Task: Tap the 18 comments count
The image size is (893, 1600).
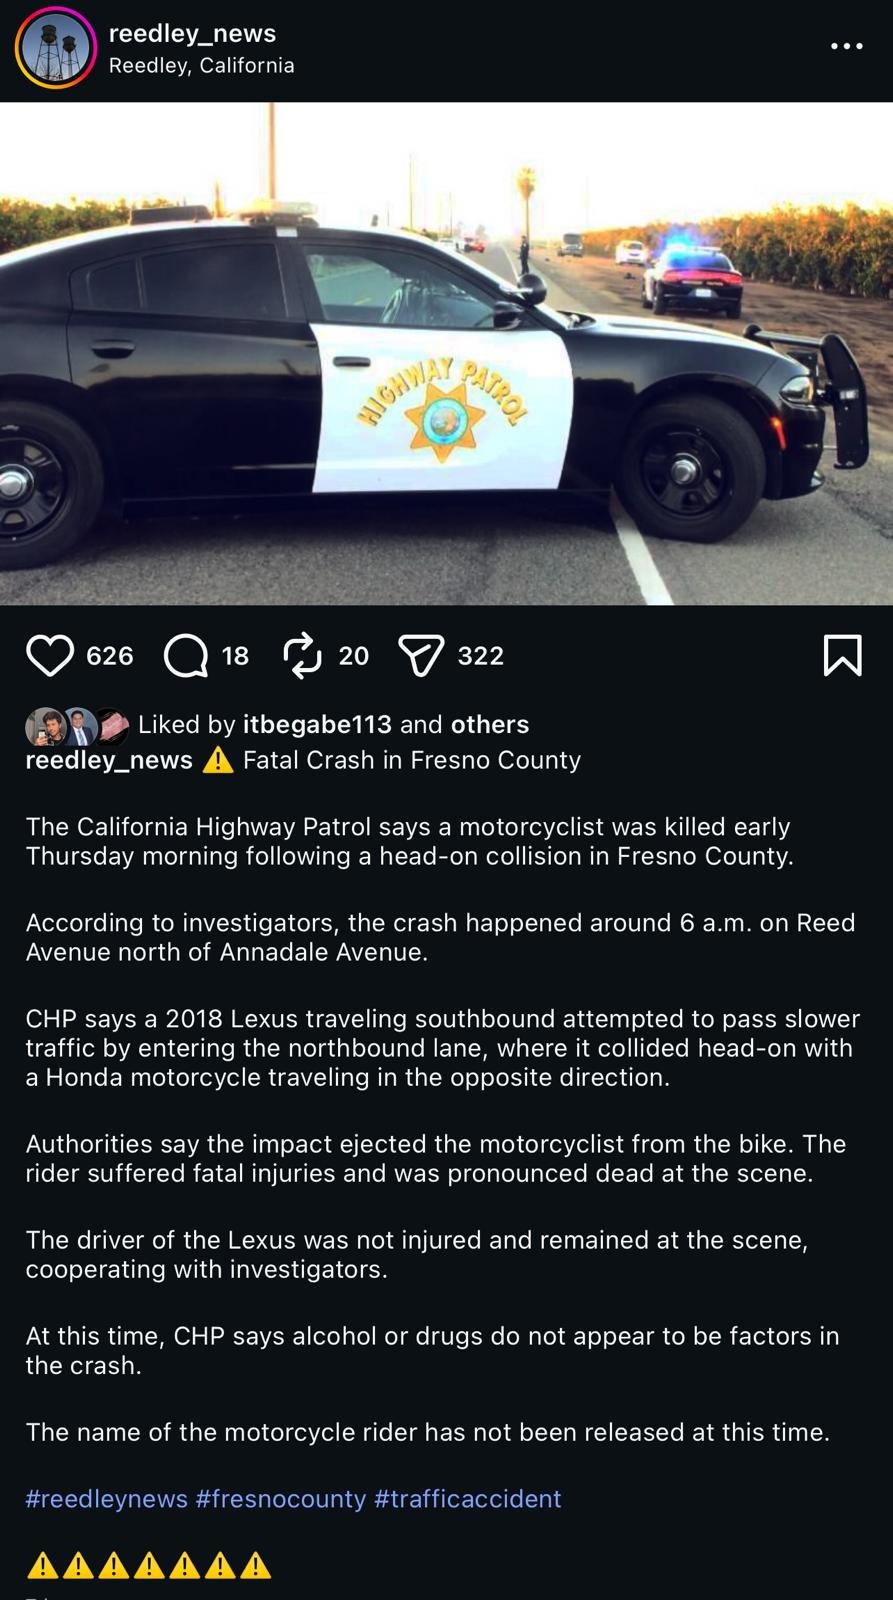Action: click(235, 656)
